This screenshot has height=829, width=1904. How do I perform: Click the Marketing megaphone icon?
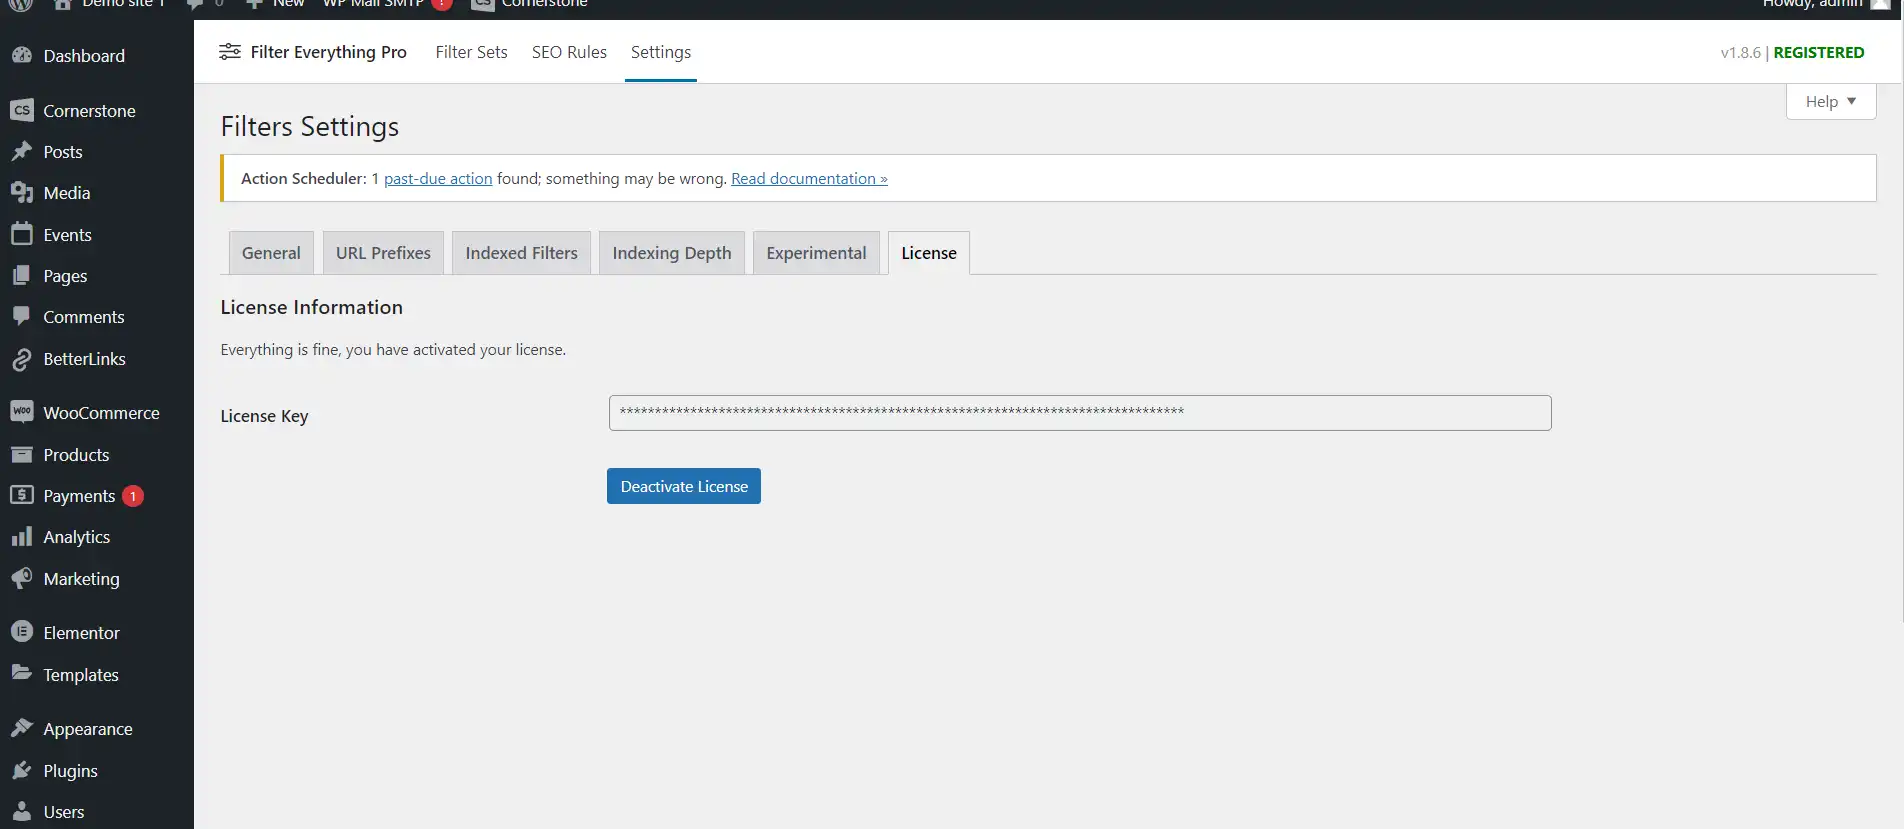point(22,578)
